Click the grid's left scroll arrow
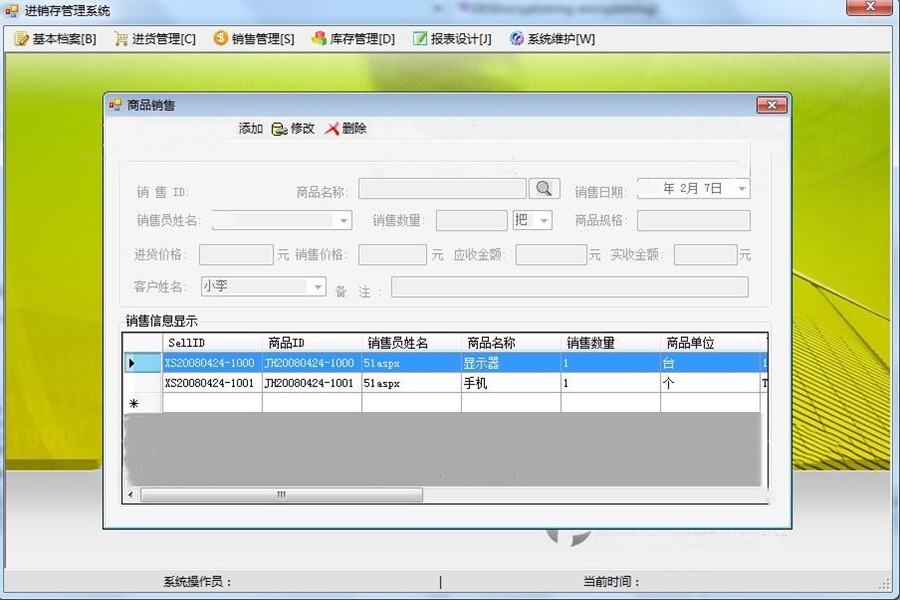This screenshot has width=900, height=600. tap(131, 494)
